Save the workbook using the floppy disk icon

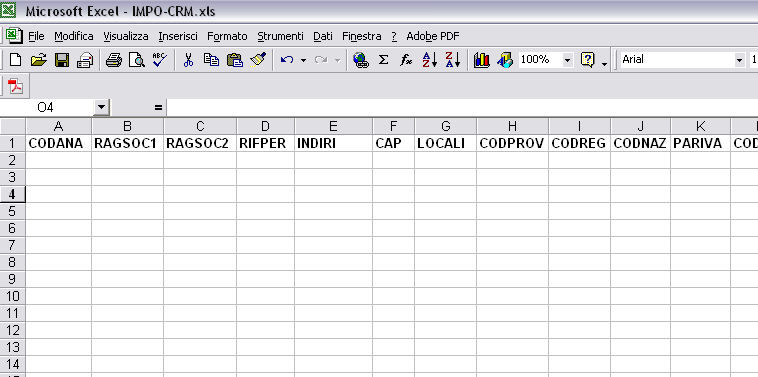[62, 60]
